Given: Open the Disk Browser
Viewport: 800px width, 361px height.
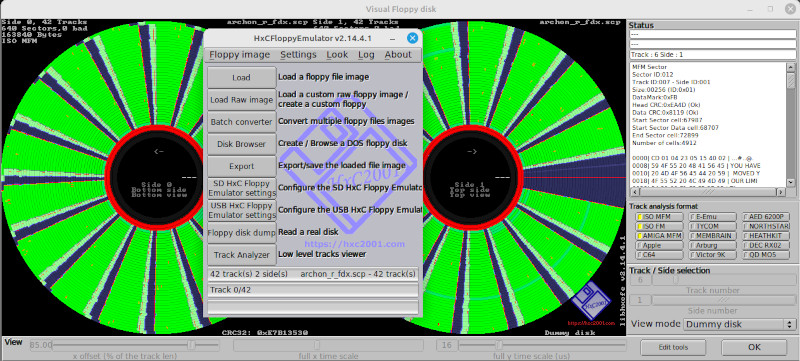Looking at the screenshot, I should [x=241, y=144].
